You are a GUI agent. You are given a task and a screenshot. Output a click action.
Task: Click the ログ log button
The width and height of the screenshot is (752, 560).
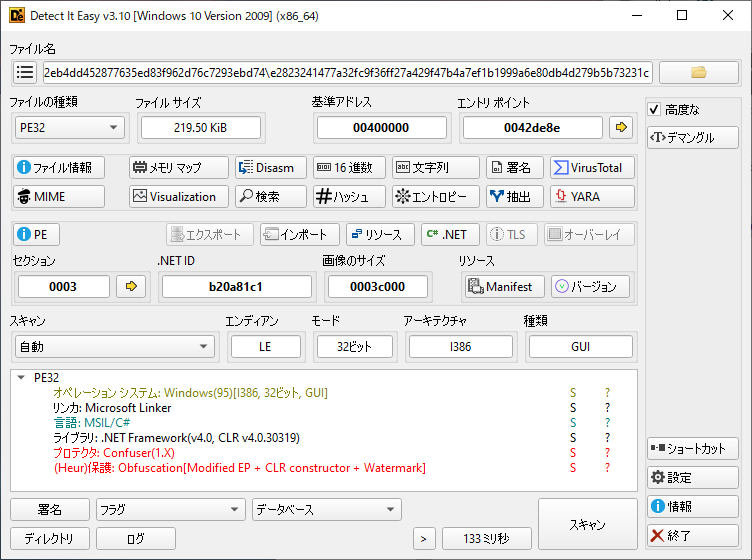pos(136,538)
